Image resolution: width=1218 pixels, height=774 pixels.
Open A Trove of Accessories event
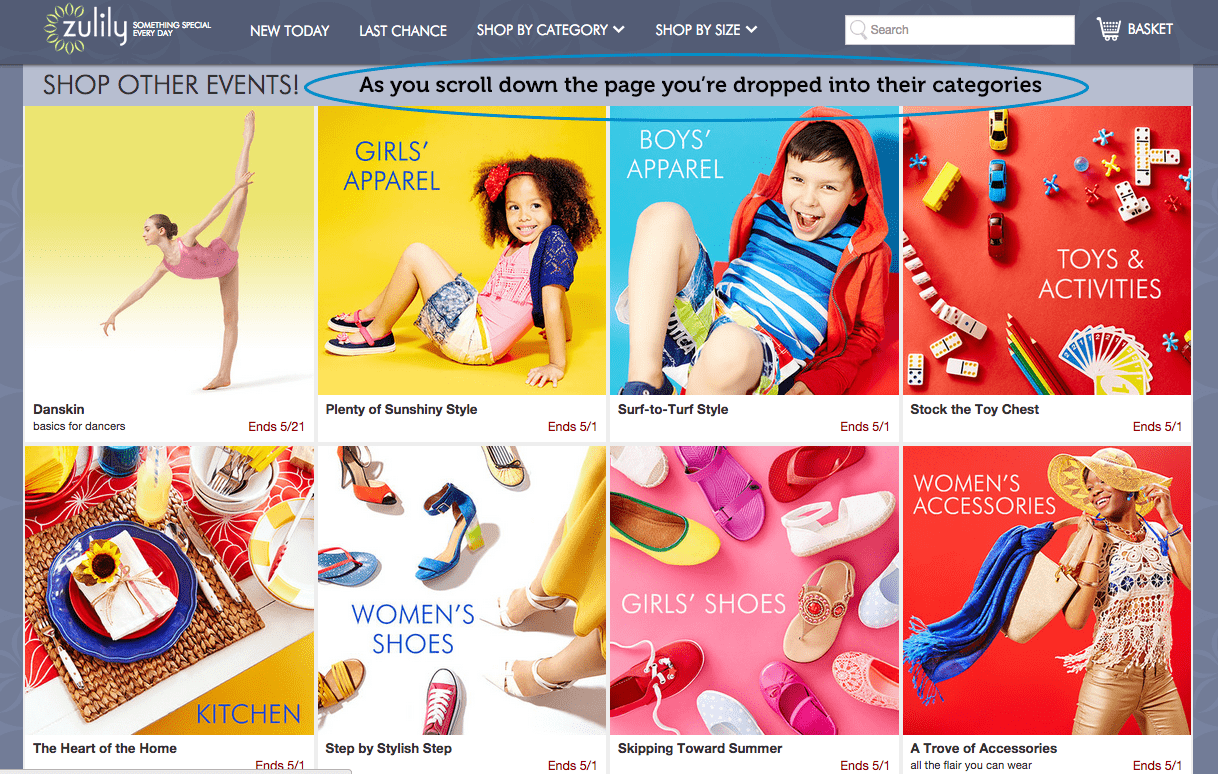pyautogui.click(x=984, y=748)
